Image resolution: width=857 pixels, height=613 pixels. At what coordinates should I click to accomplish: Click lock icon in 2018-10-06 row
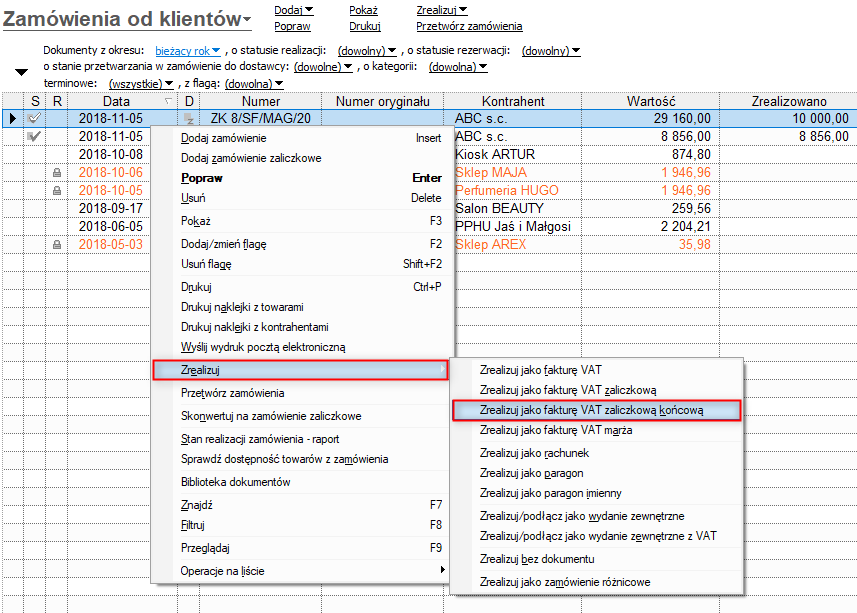[56, 173]
